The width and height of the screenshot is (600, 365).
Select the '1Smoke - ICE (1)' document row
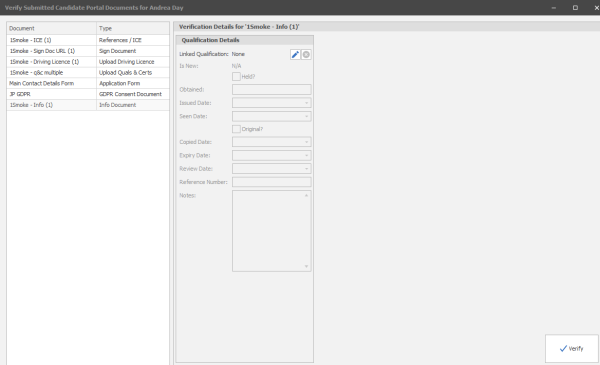pyautogui.click(x=88, y=40)
